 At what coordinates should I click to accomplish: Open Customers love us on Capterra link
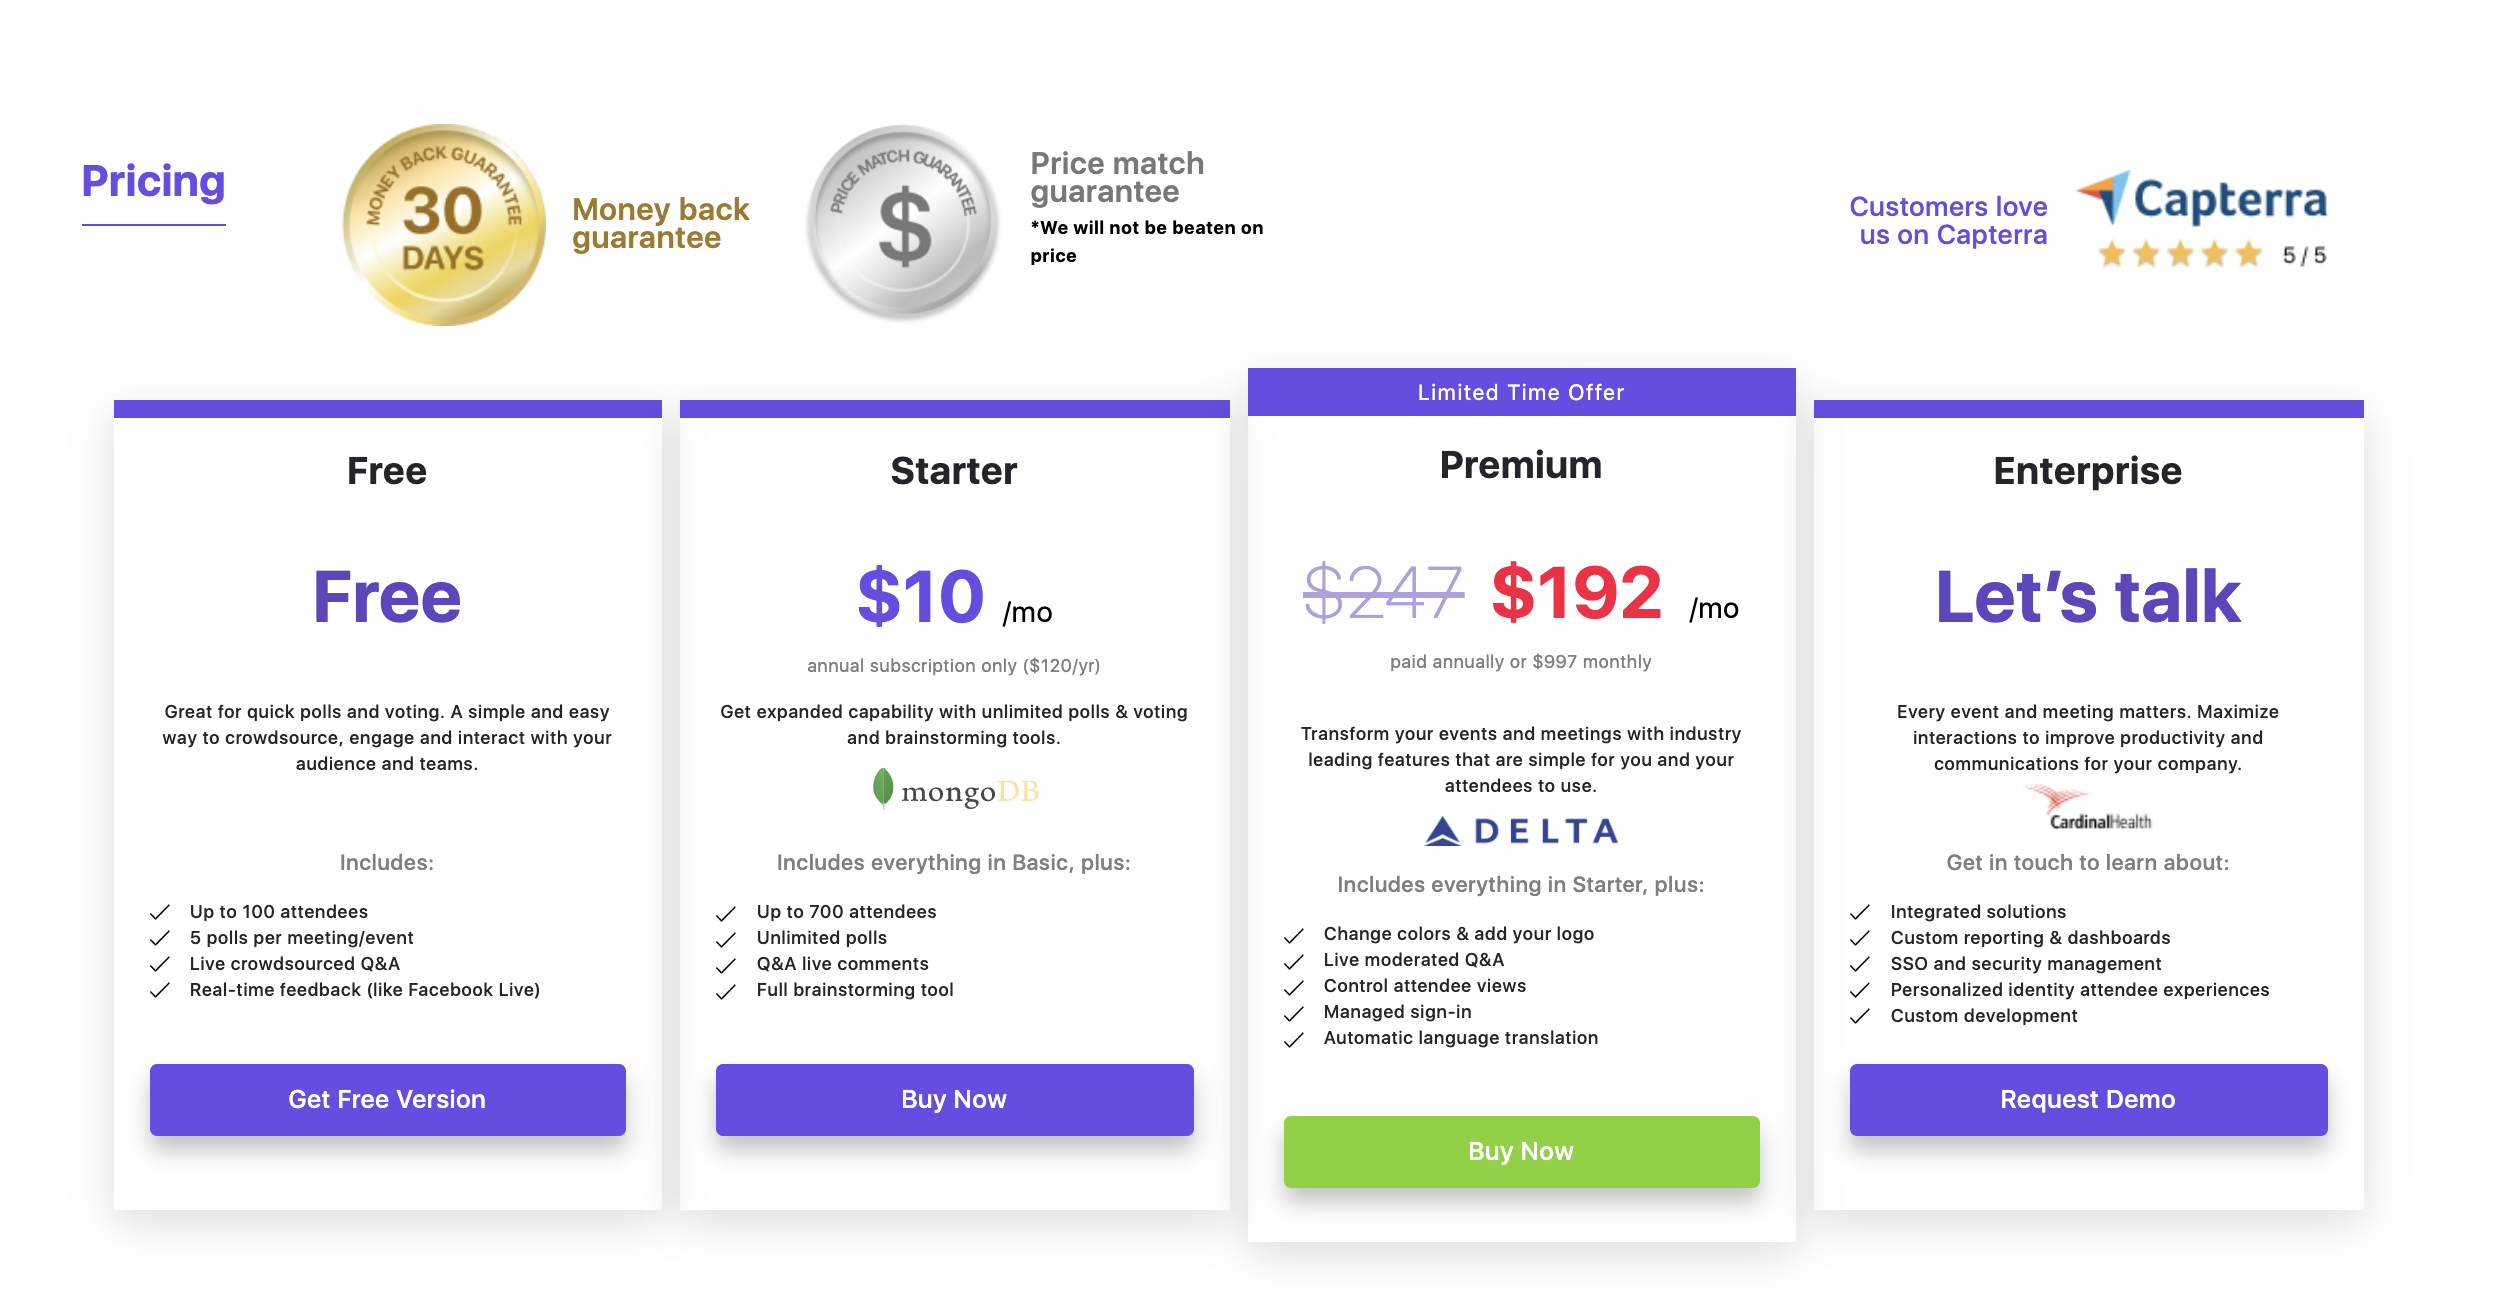pos(1948,220)
